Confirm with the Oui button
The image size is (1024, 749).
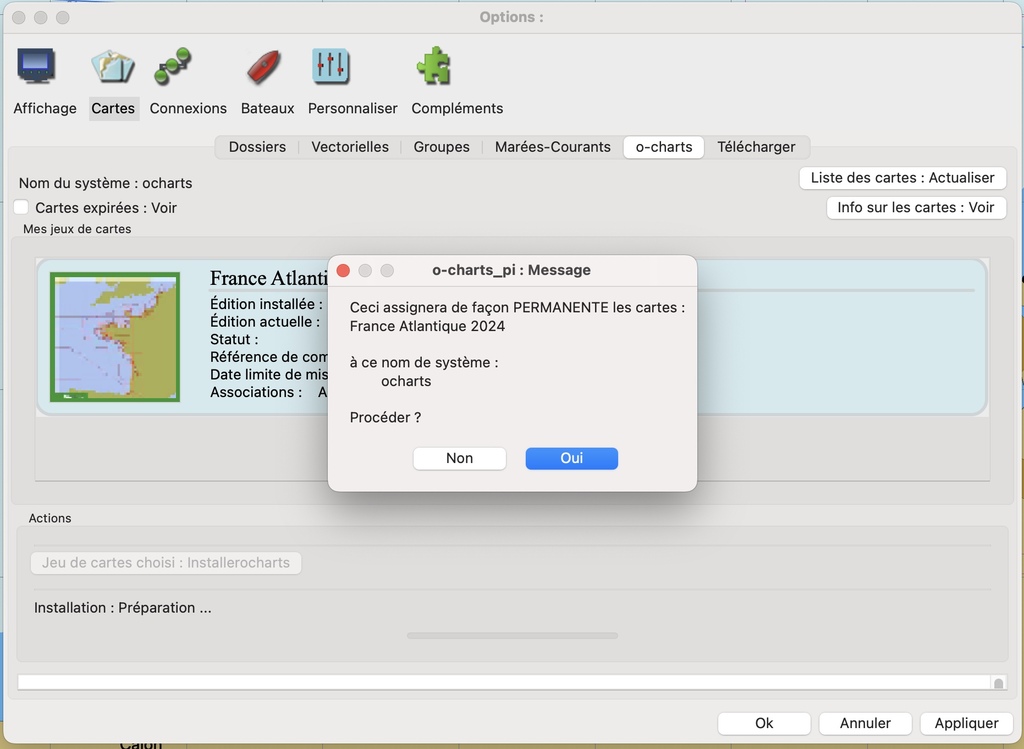[x=571, y=458]
